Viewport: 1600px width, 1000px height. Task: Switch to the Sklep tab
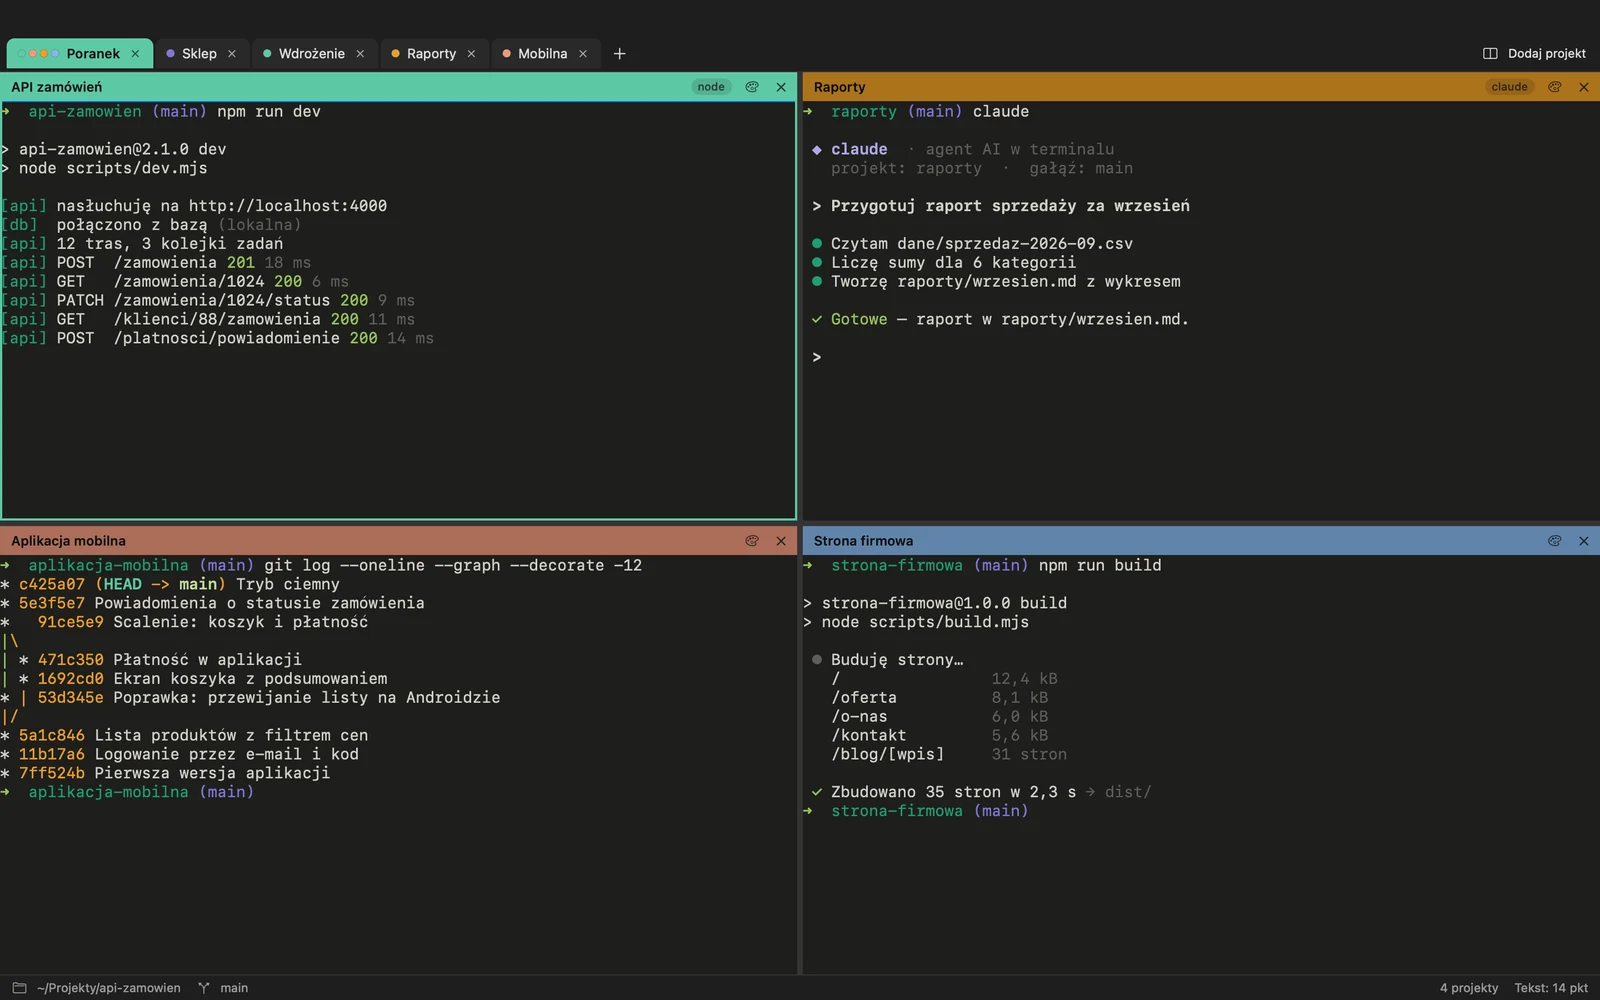pos(201,54)
